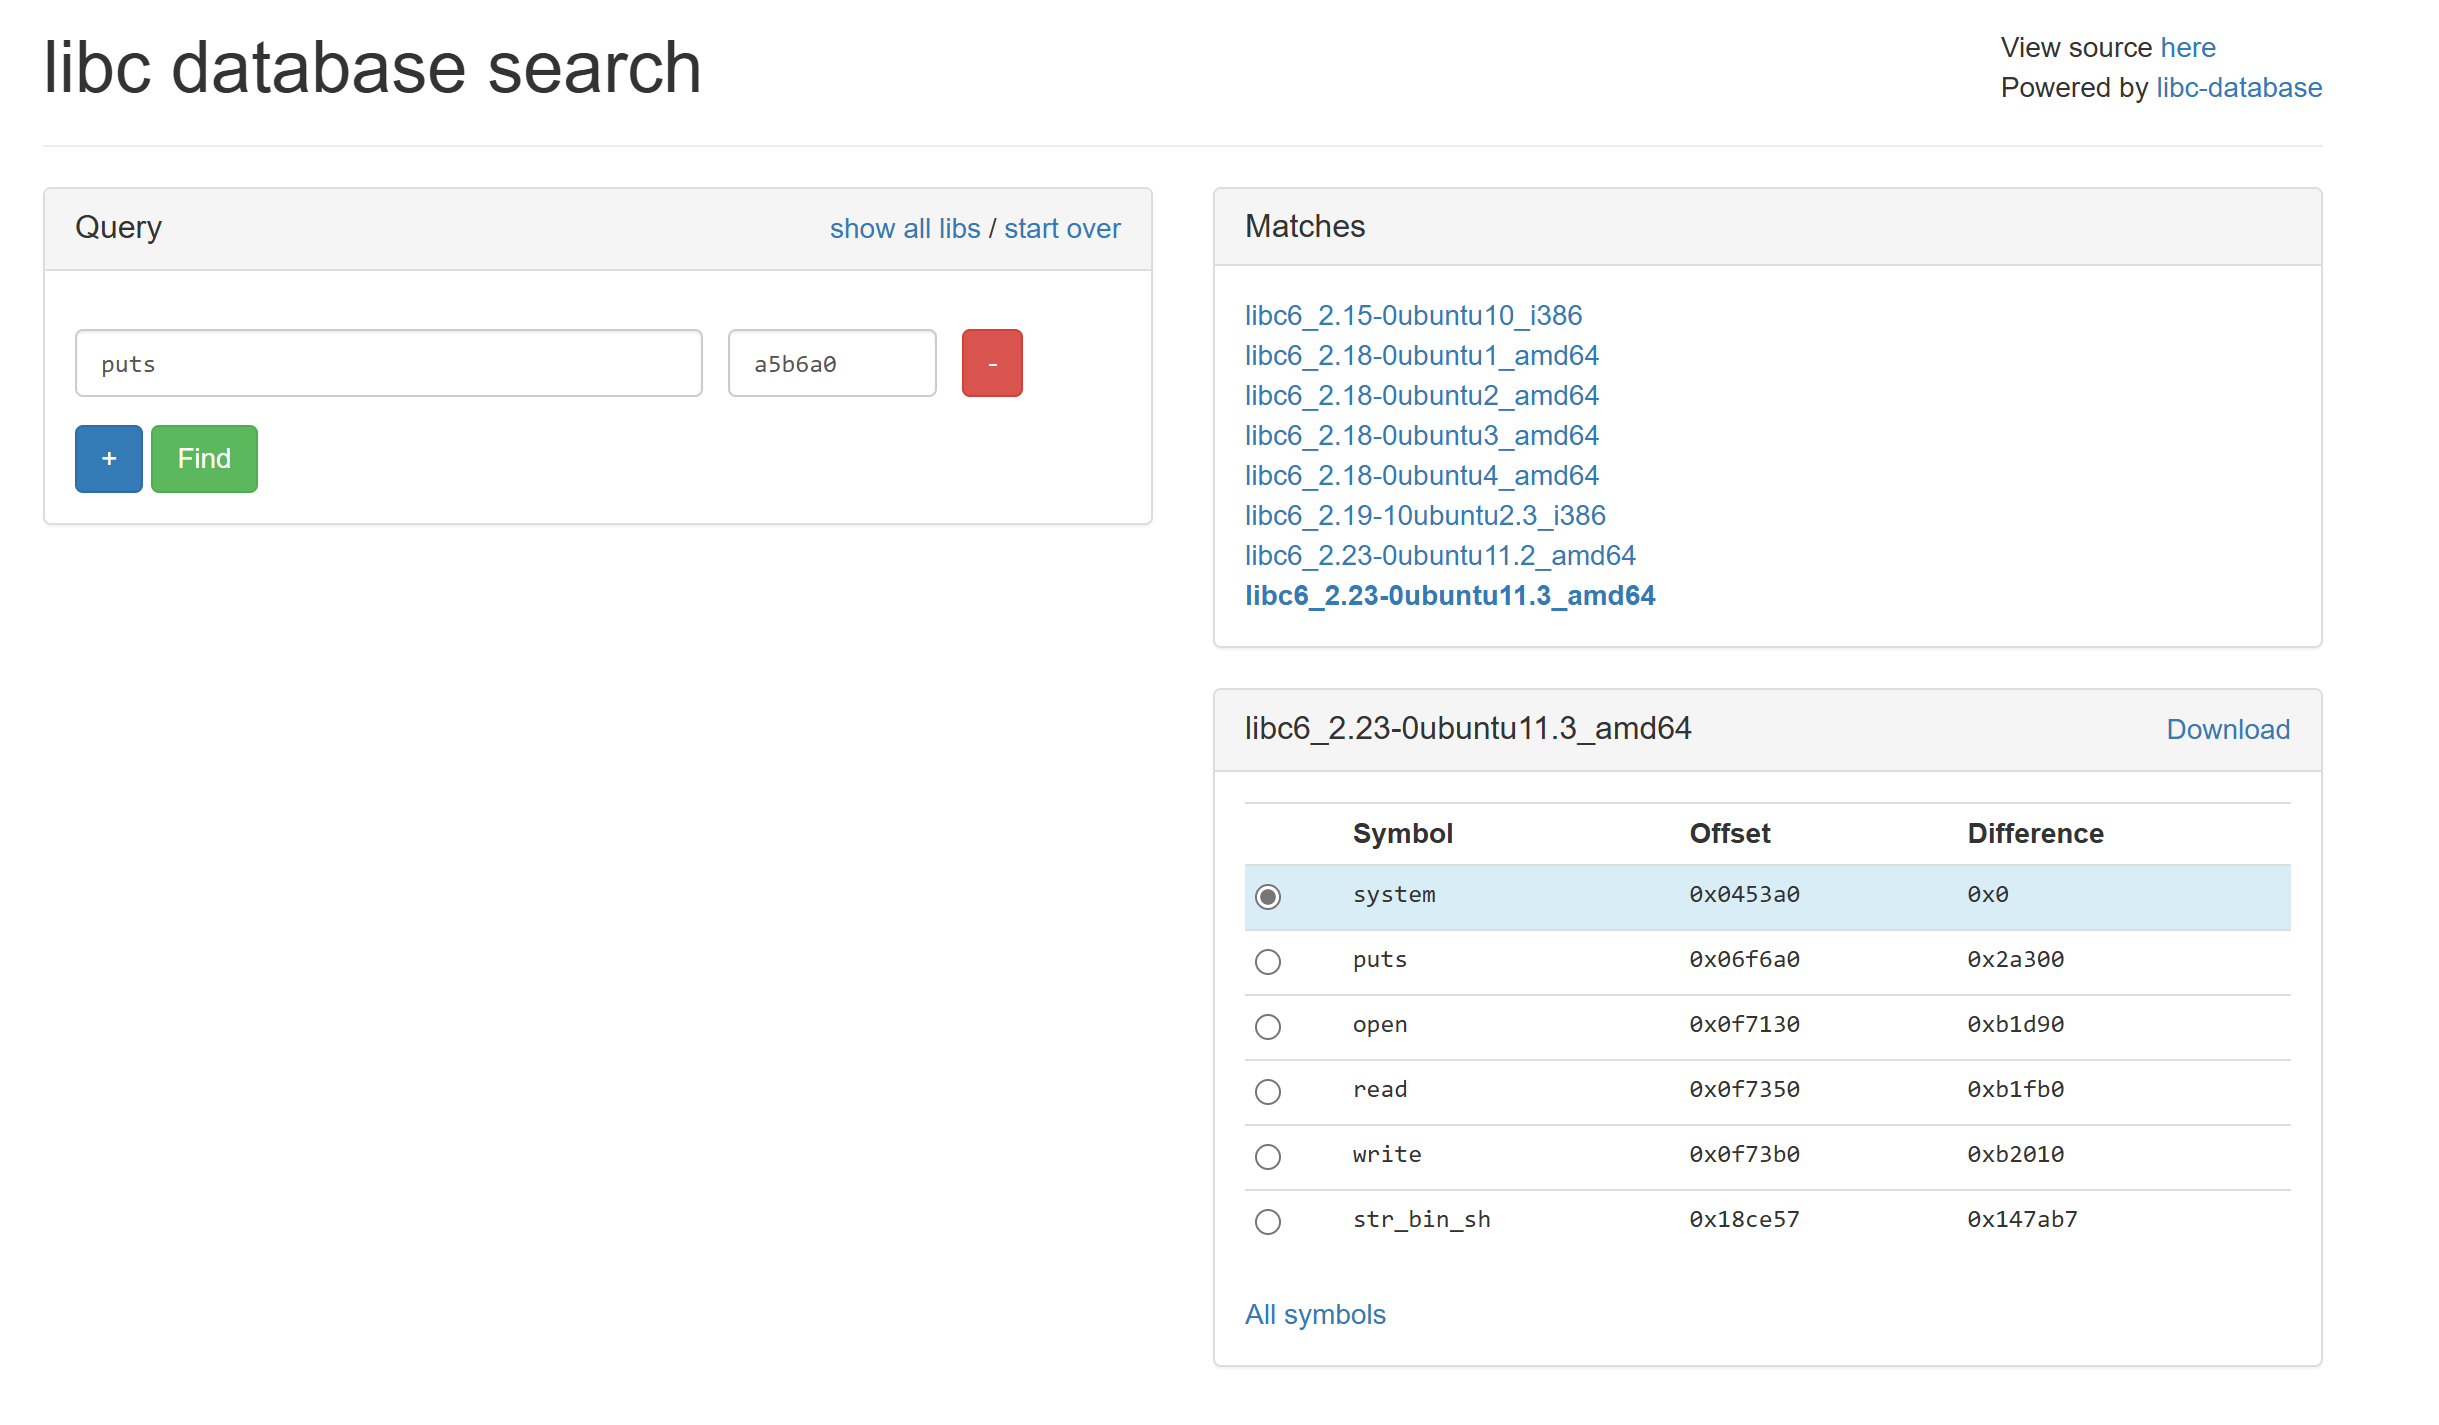Select the write radio button
This screenshot has height=1425, width=2439.
coord(1268,1156)
